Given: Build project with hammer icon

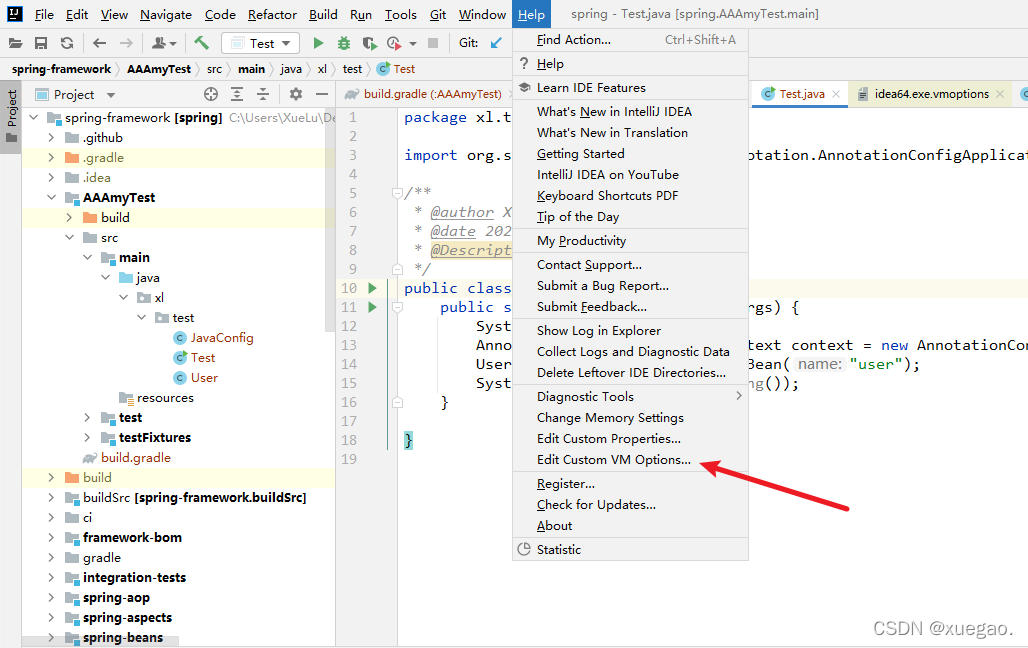Looking at the screenshot, I should (201, 43).
